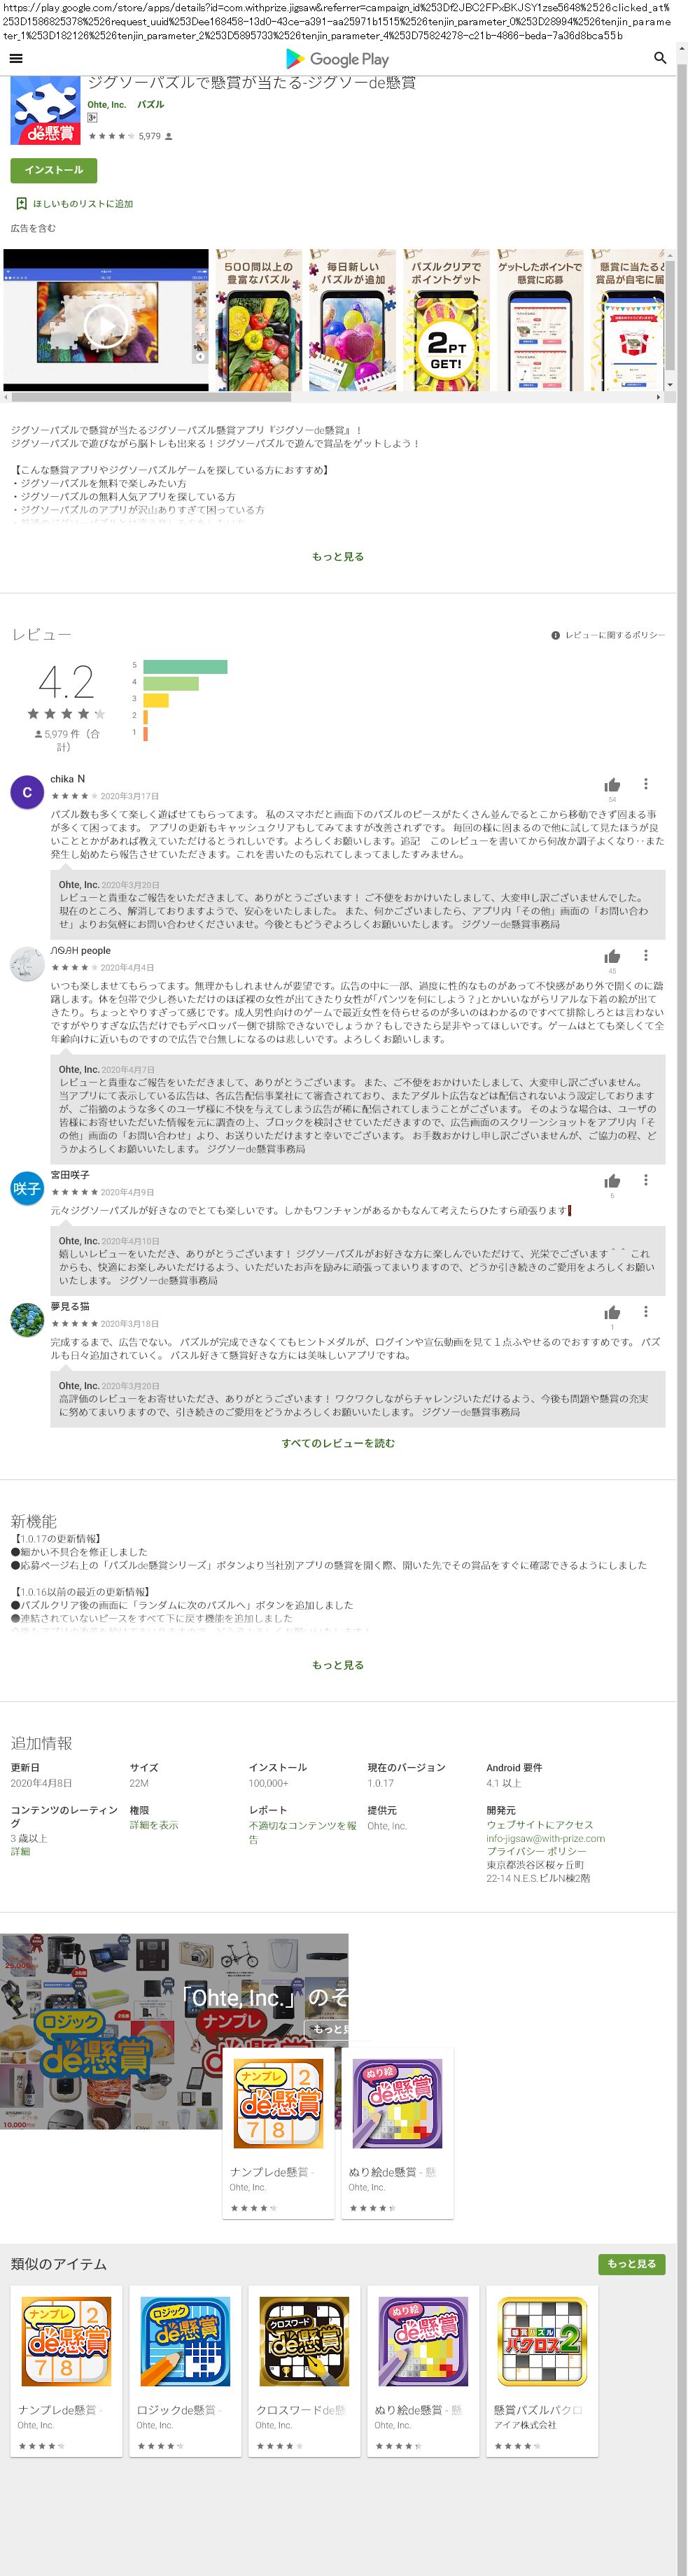Open プライバシー ポリシー link
Image resolution: width=688 pixels, height=2576 pixels.
click(x=537, y=1851)
